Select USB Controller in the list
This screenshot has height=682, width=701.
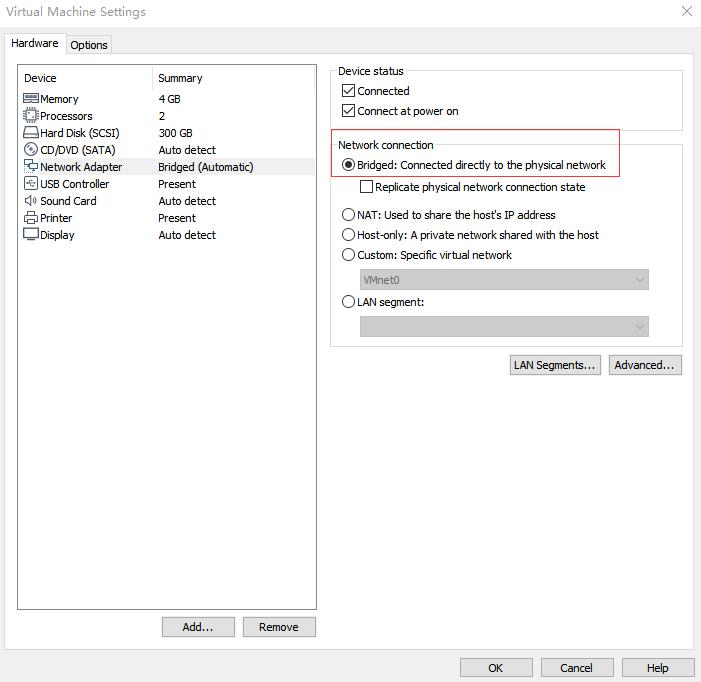(166, 184)
